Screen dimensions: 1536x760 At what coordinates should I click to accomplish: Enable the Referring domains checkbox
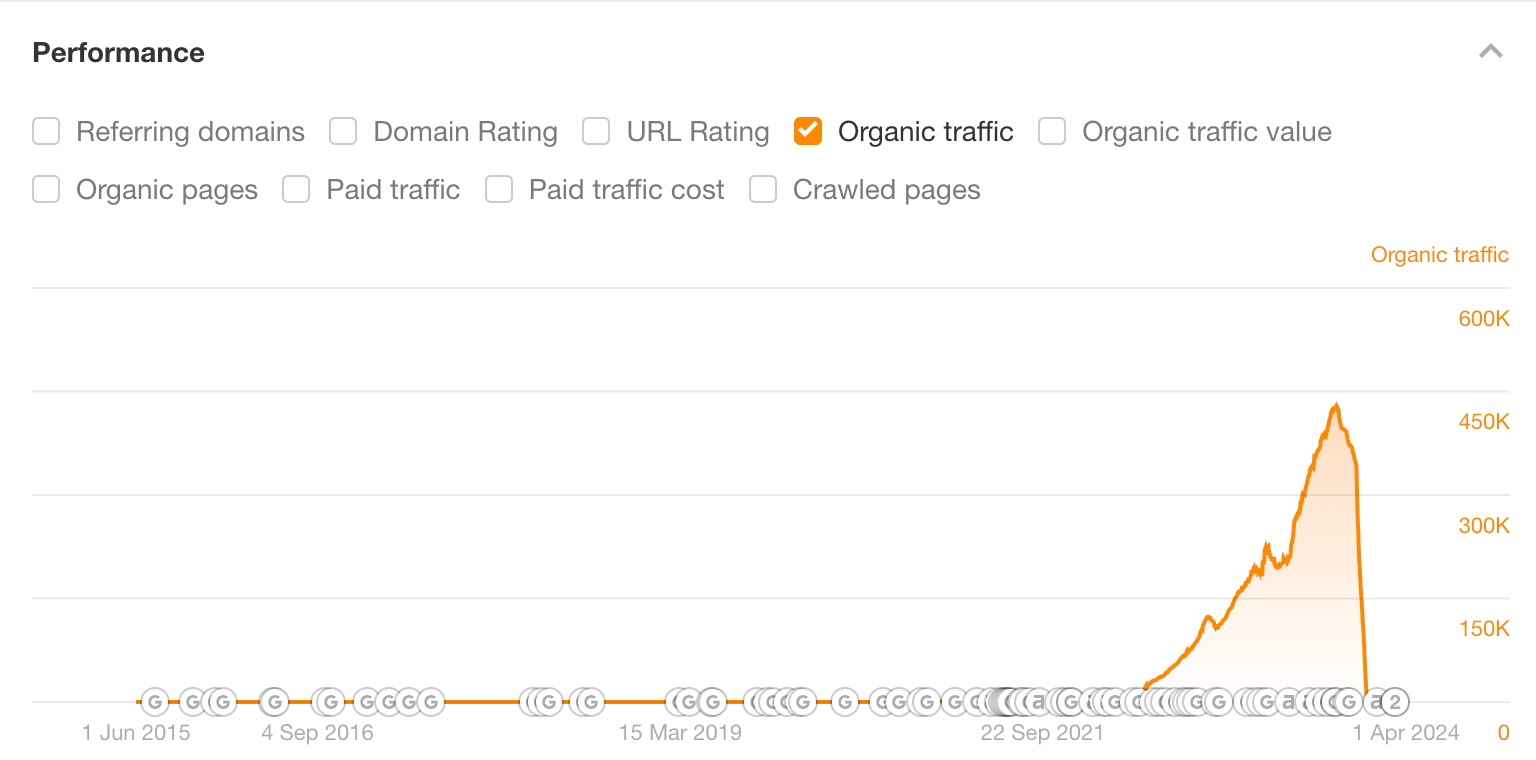[46, 131]
